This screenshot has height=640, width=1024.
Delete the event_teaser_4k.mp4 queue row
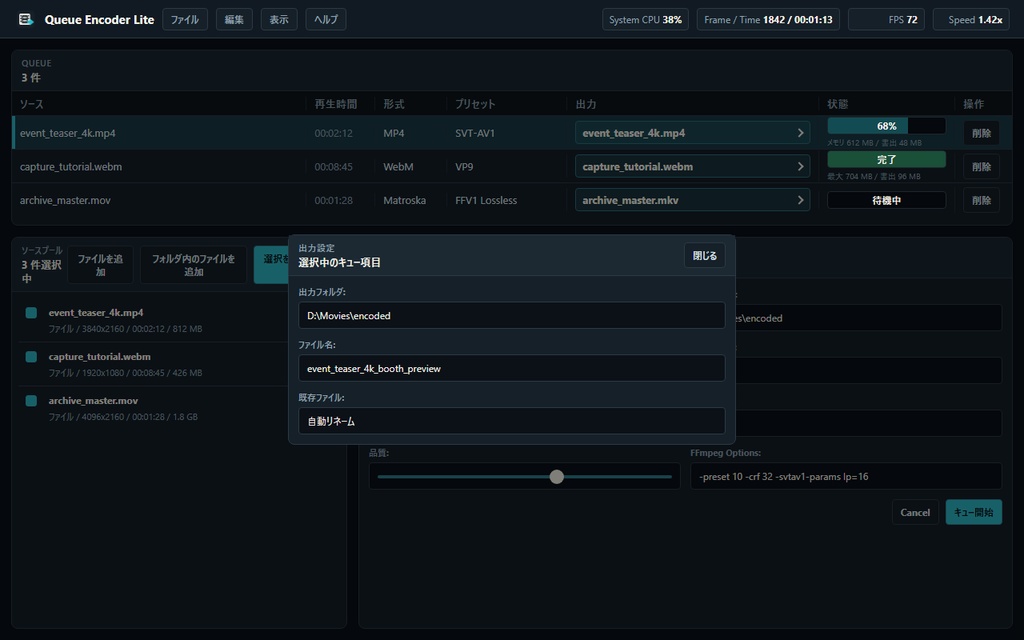981,133
